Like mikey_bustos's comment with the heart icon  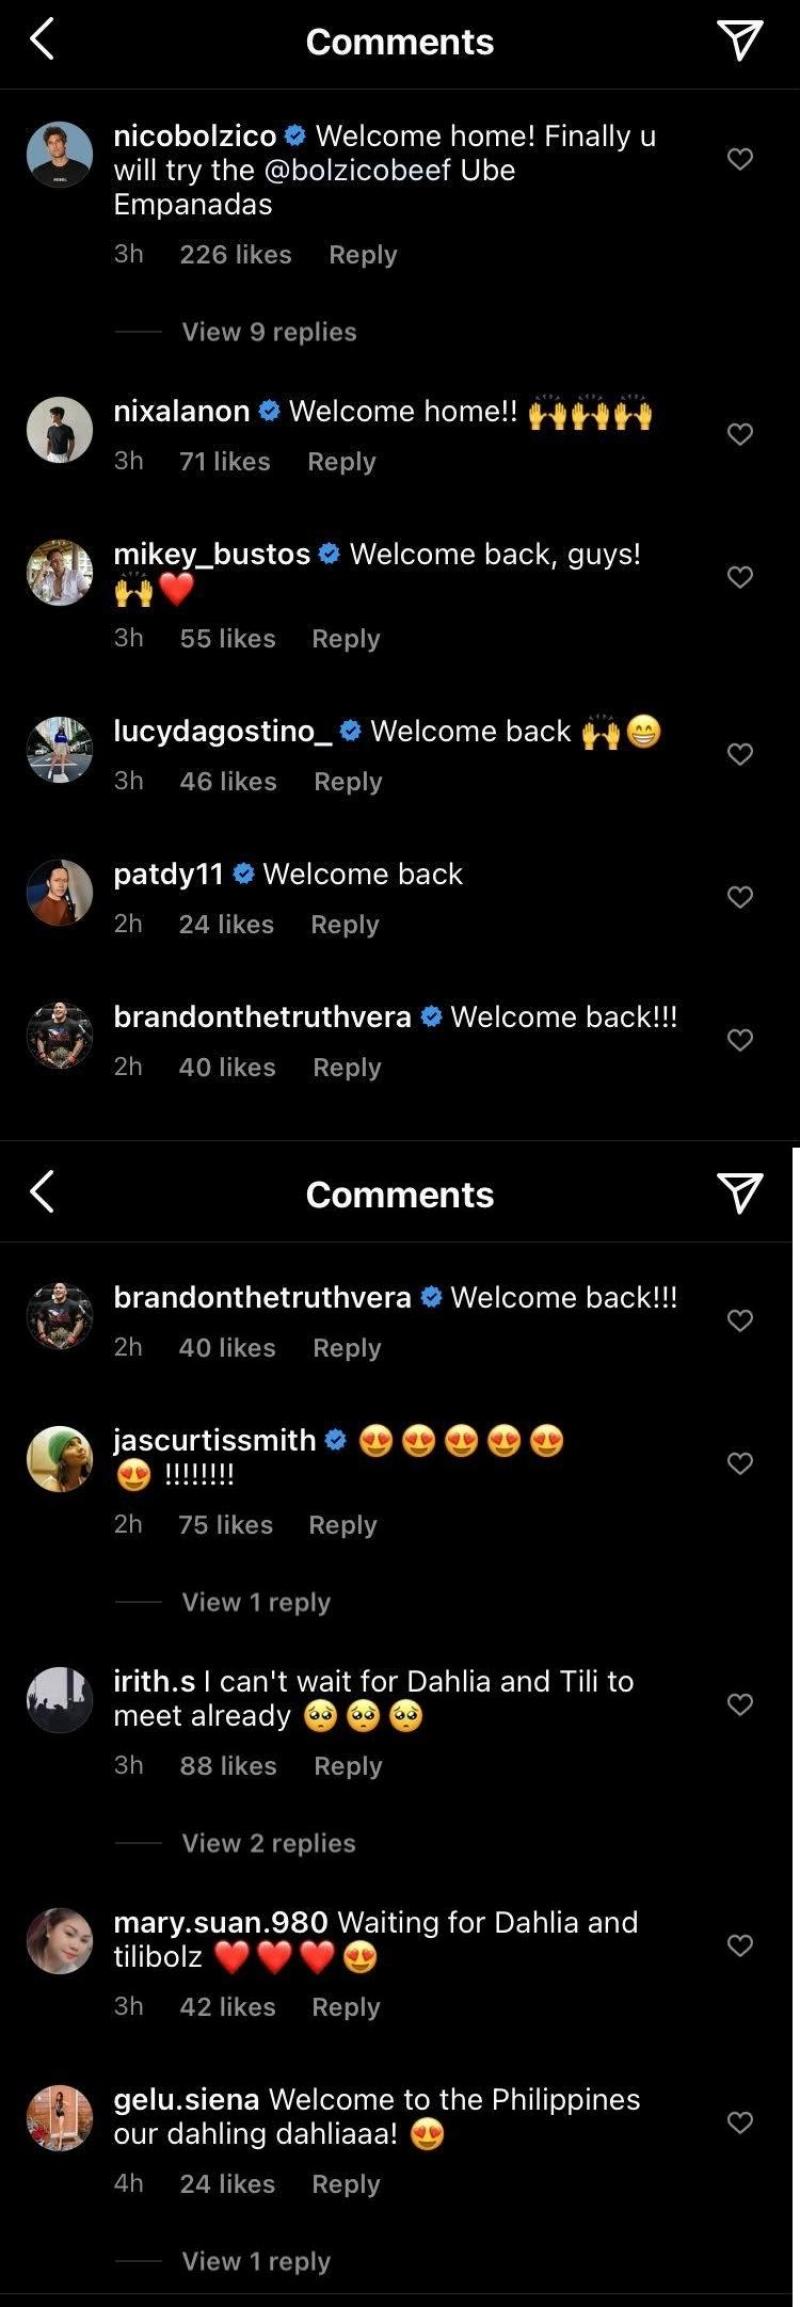pos(740,577)
